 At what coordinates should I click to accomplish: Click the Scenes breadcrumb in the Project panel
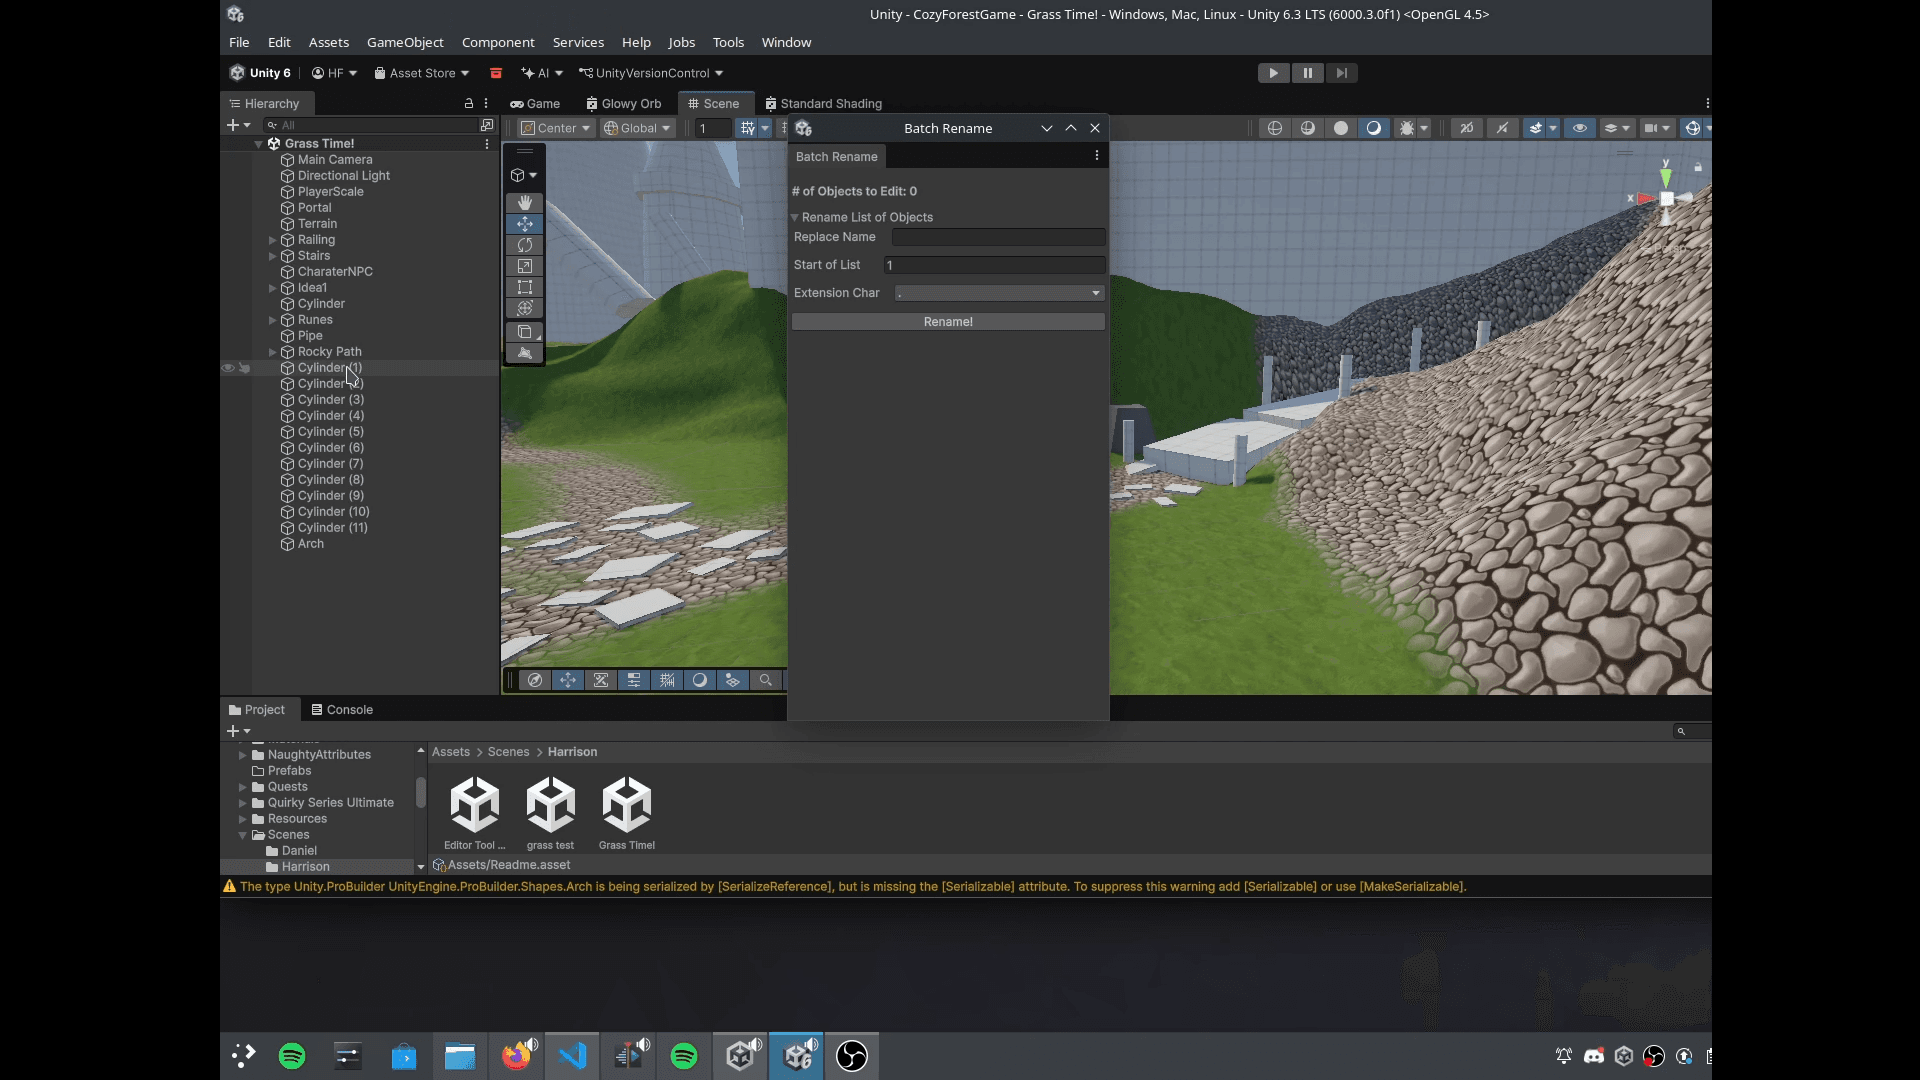point(507,751)
